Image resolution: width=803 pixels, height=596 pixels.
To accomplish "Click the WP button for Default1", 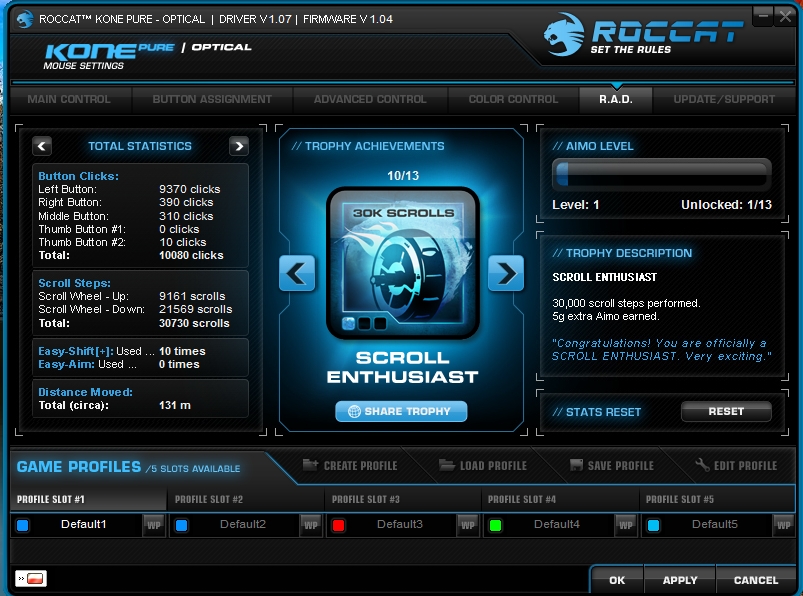I will [154, 525].
